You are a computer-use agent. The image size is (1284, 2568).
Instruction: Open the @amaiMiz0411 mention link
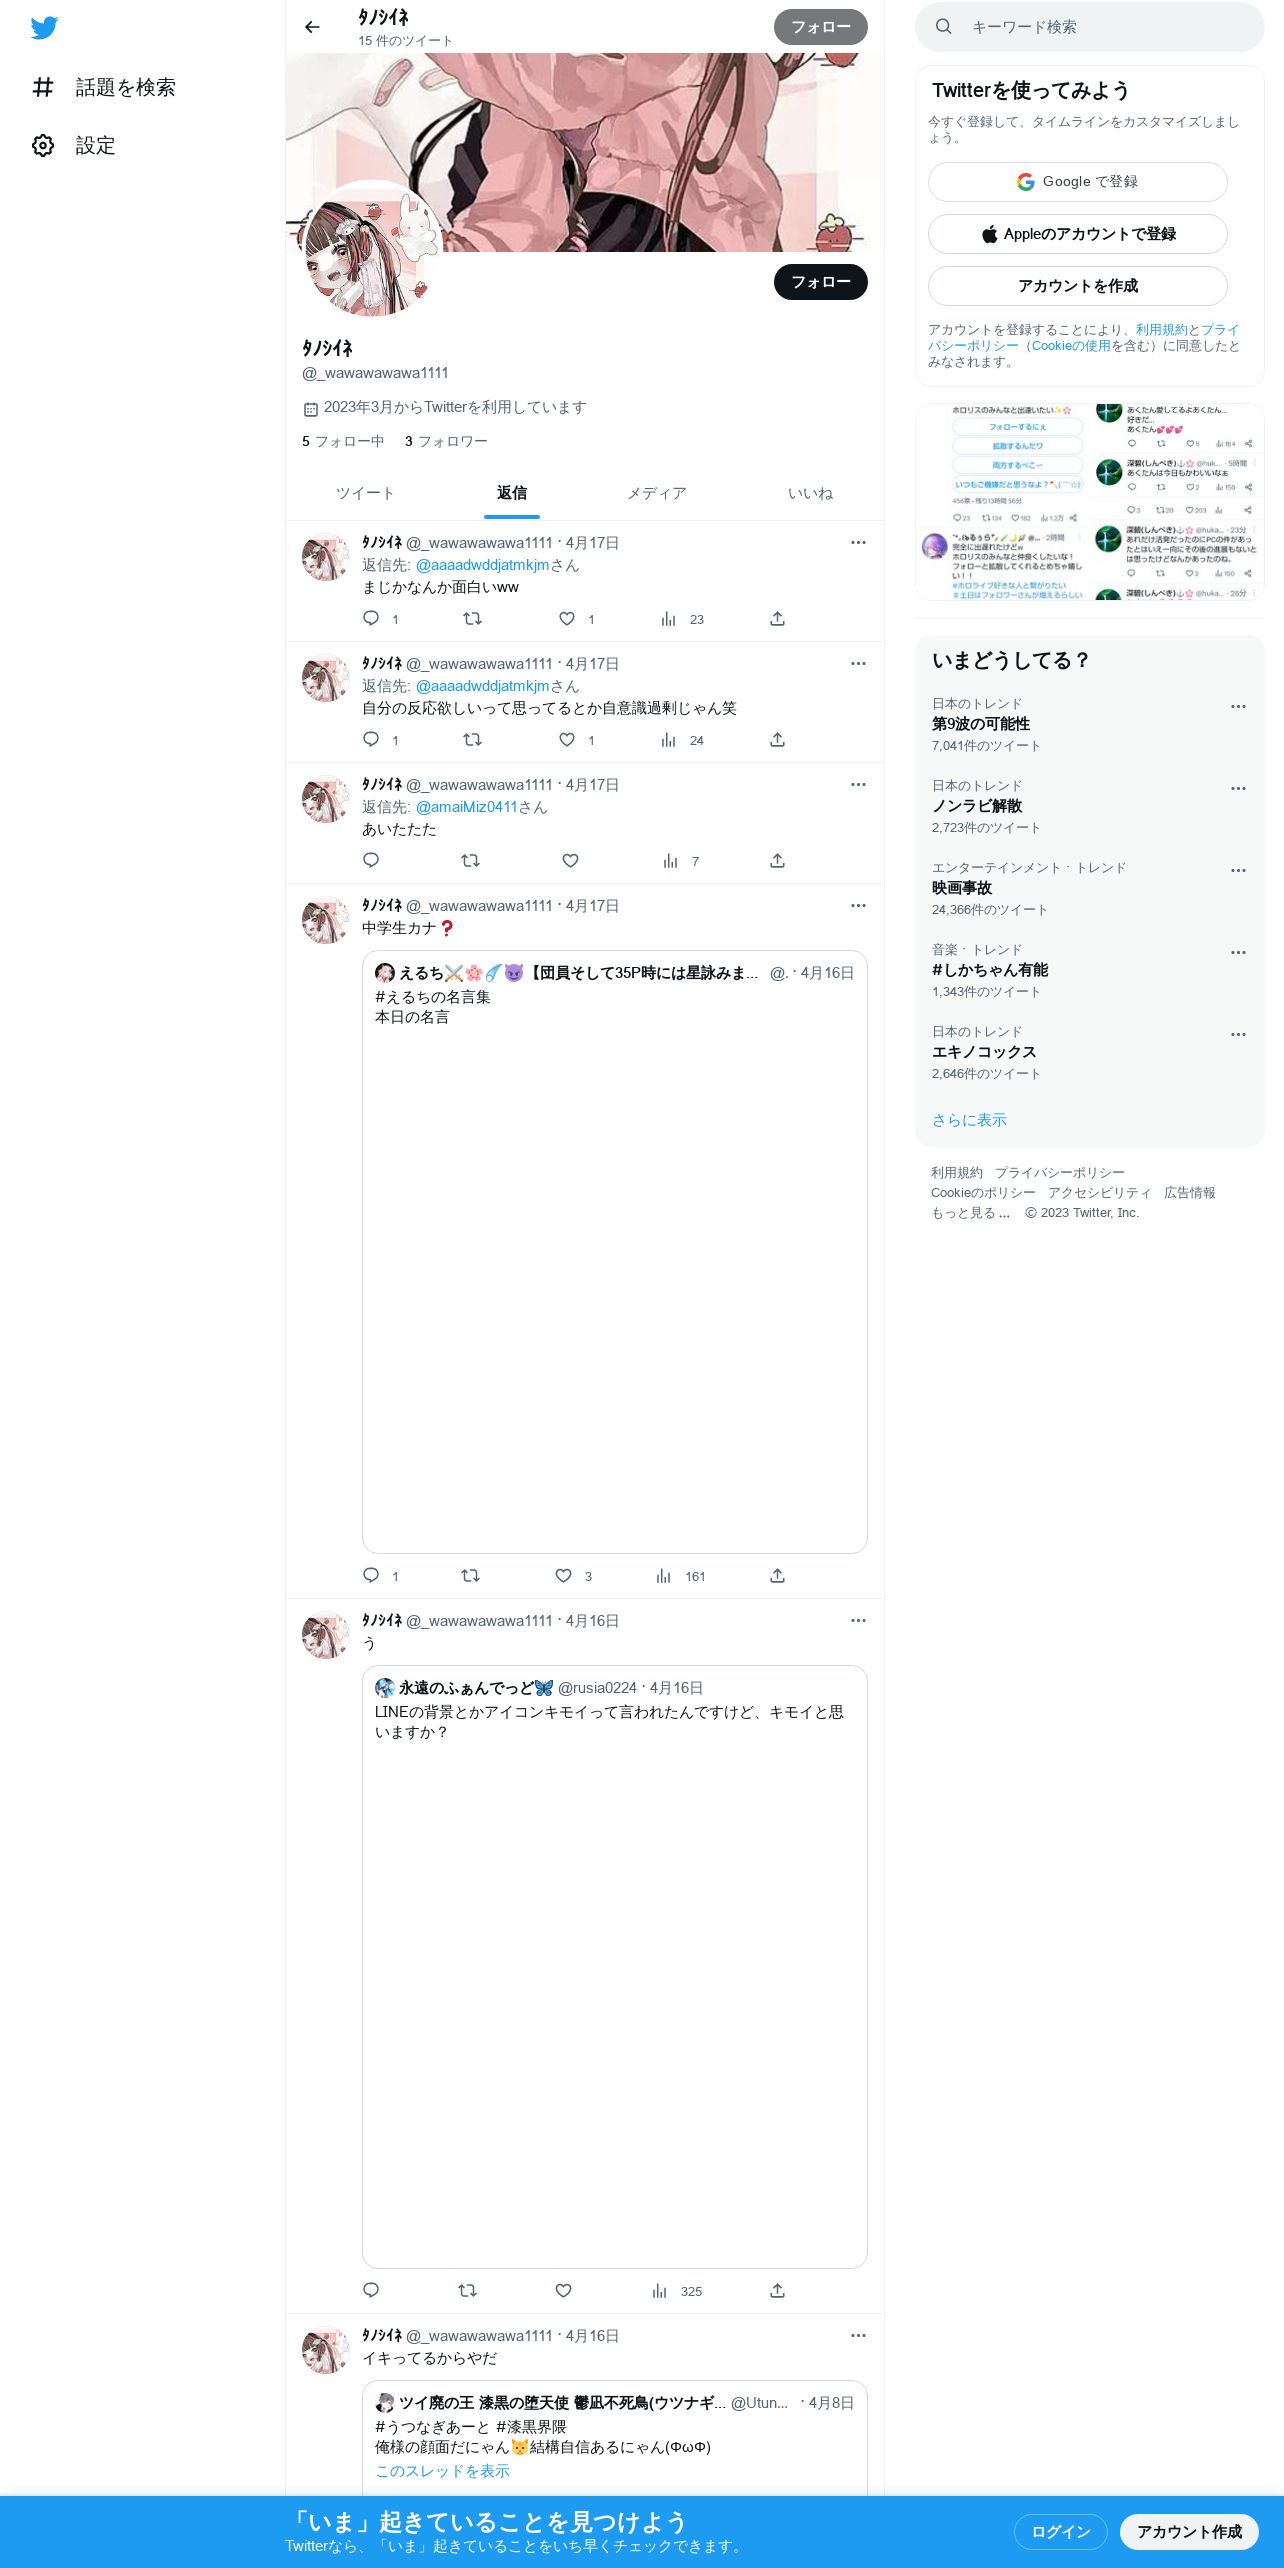(466, 807)
